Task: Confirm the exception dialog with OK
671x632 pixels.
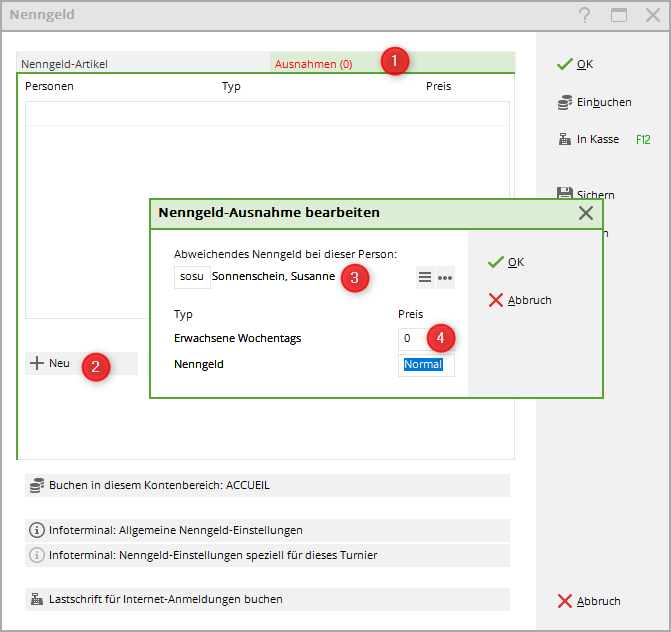Action: [x=506, y=262]
